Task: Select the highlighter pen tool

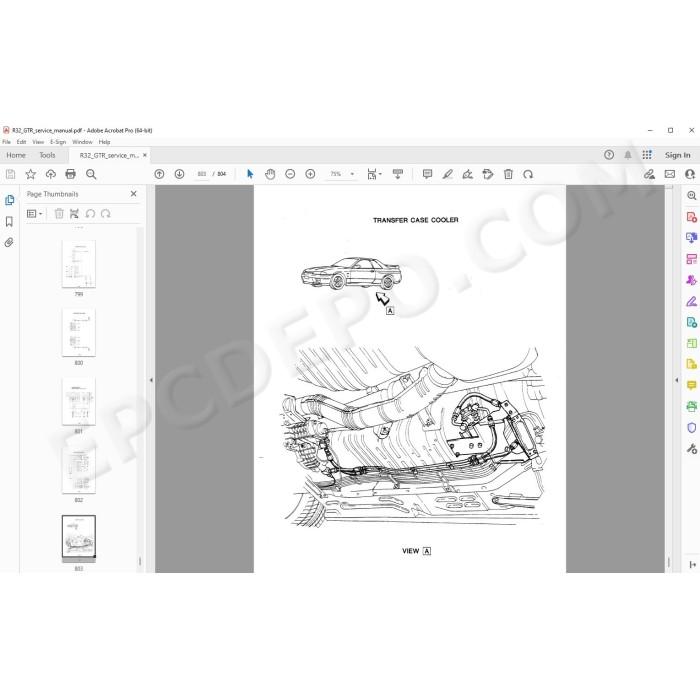Action: (x=447, y=174)
